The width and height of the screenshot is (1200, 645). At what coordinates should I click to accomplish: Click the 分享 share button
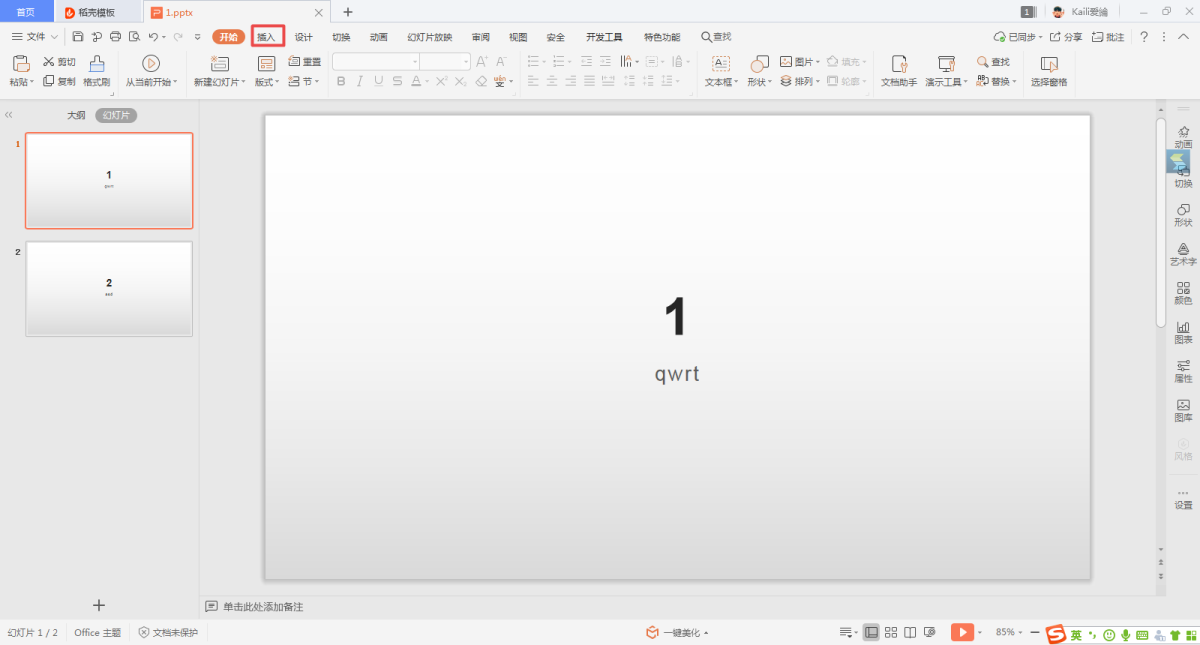(1066, 37)
